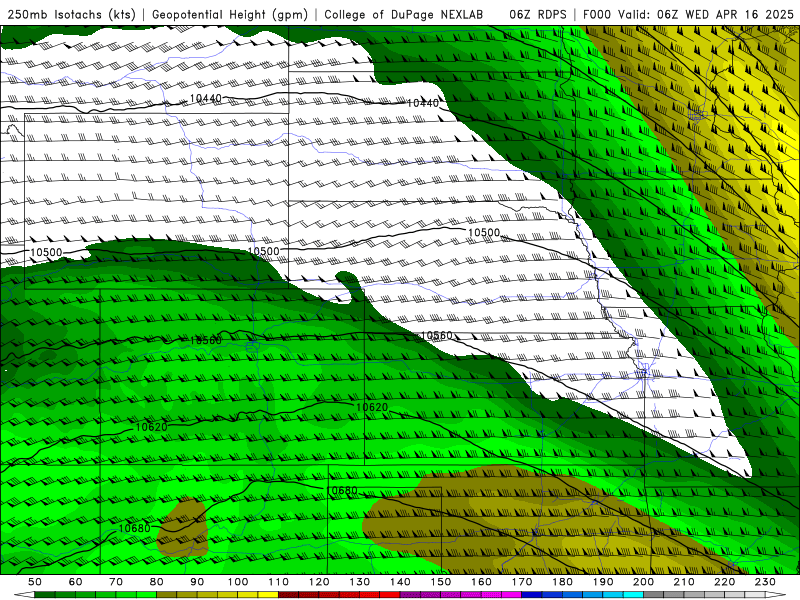Click the easternmost 10500 contour label

484,233
